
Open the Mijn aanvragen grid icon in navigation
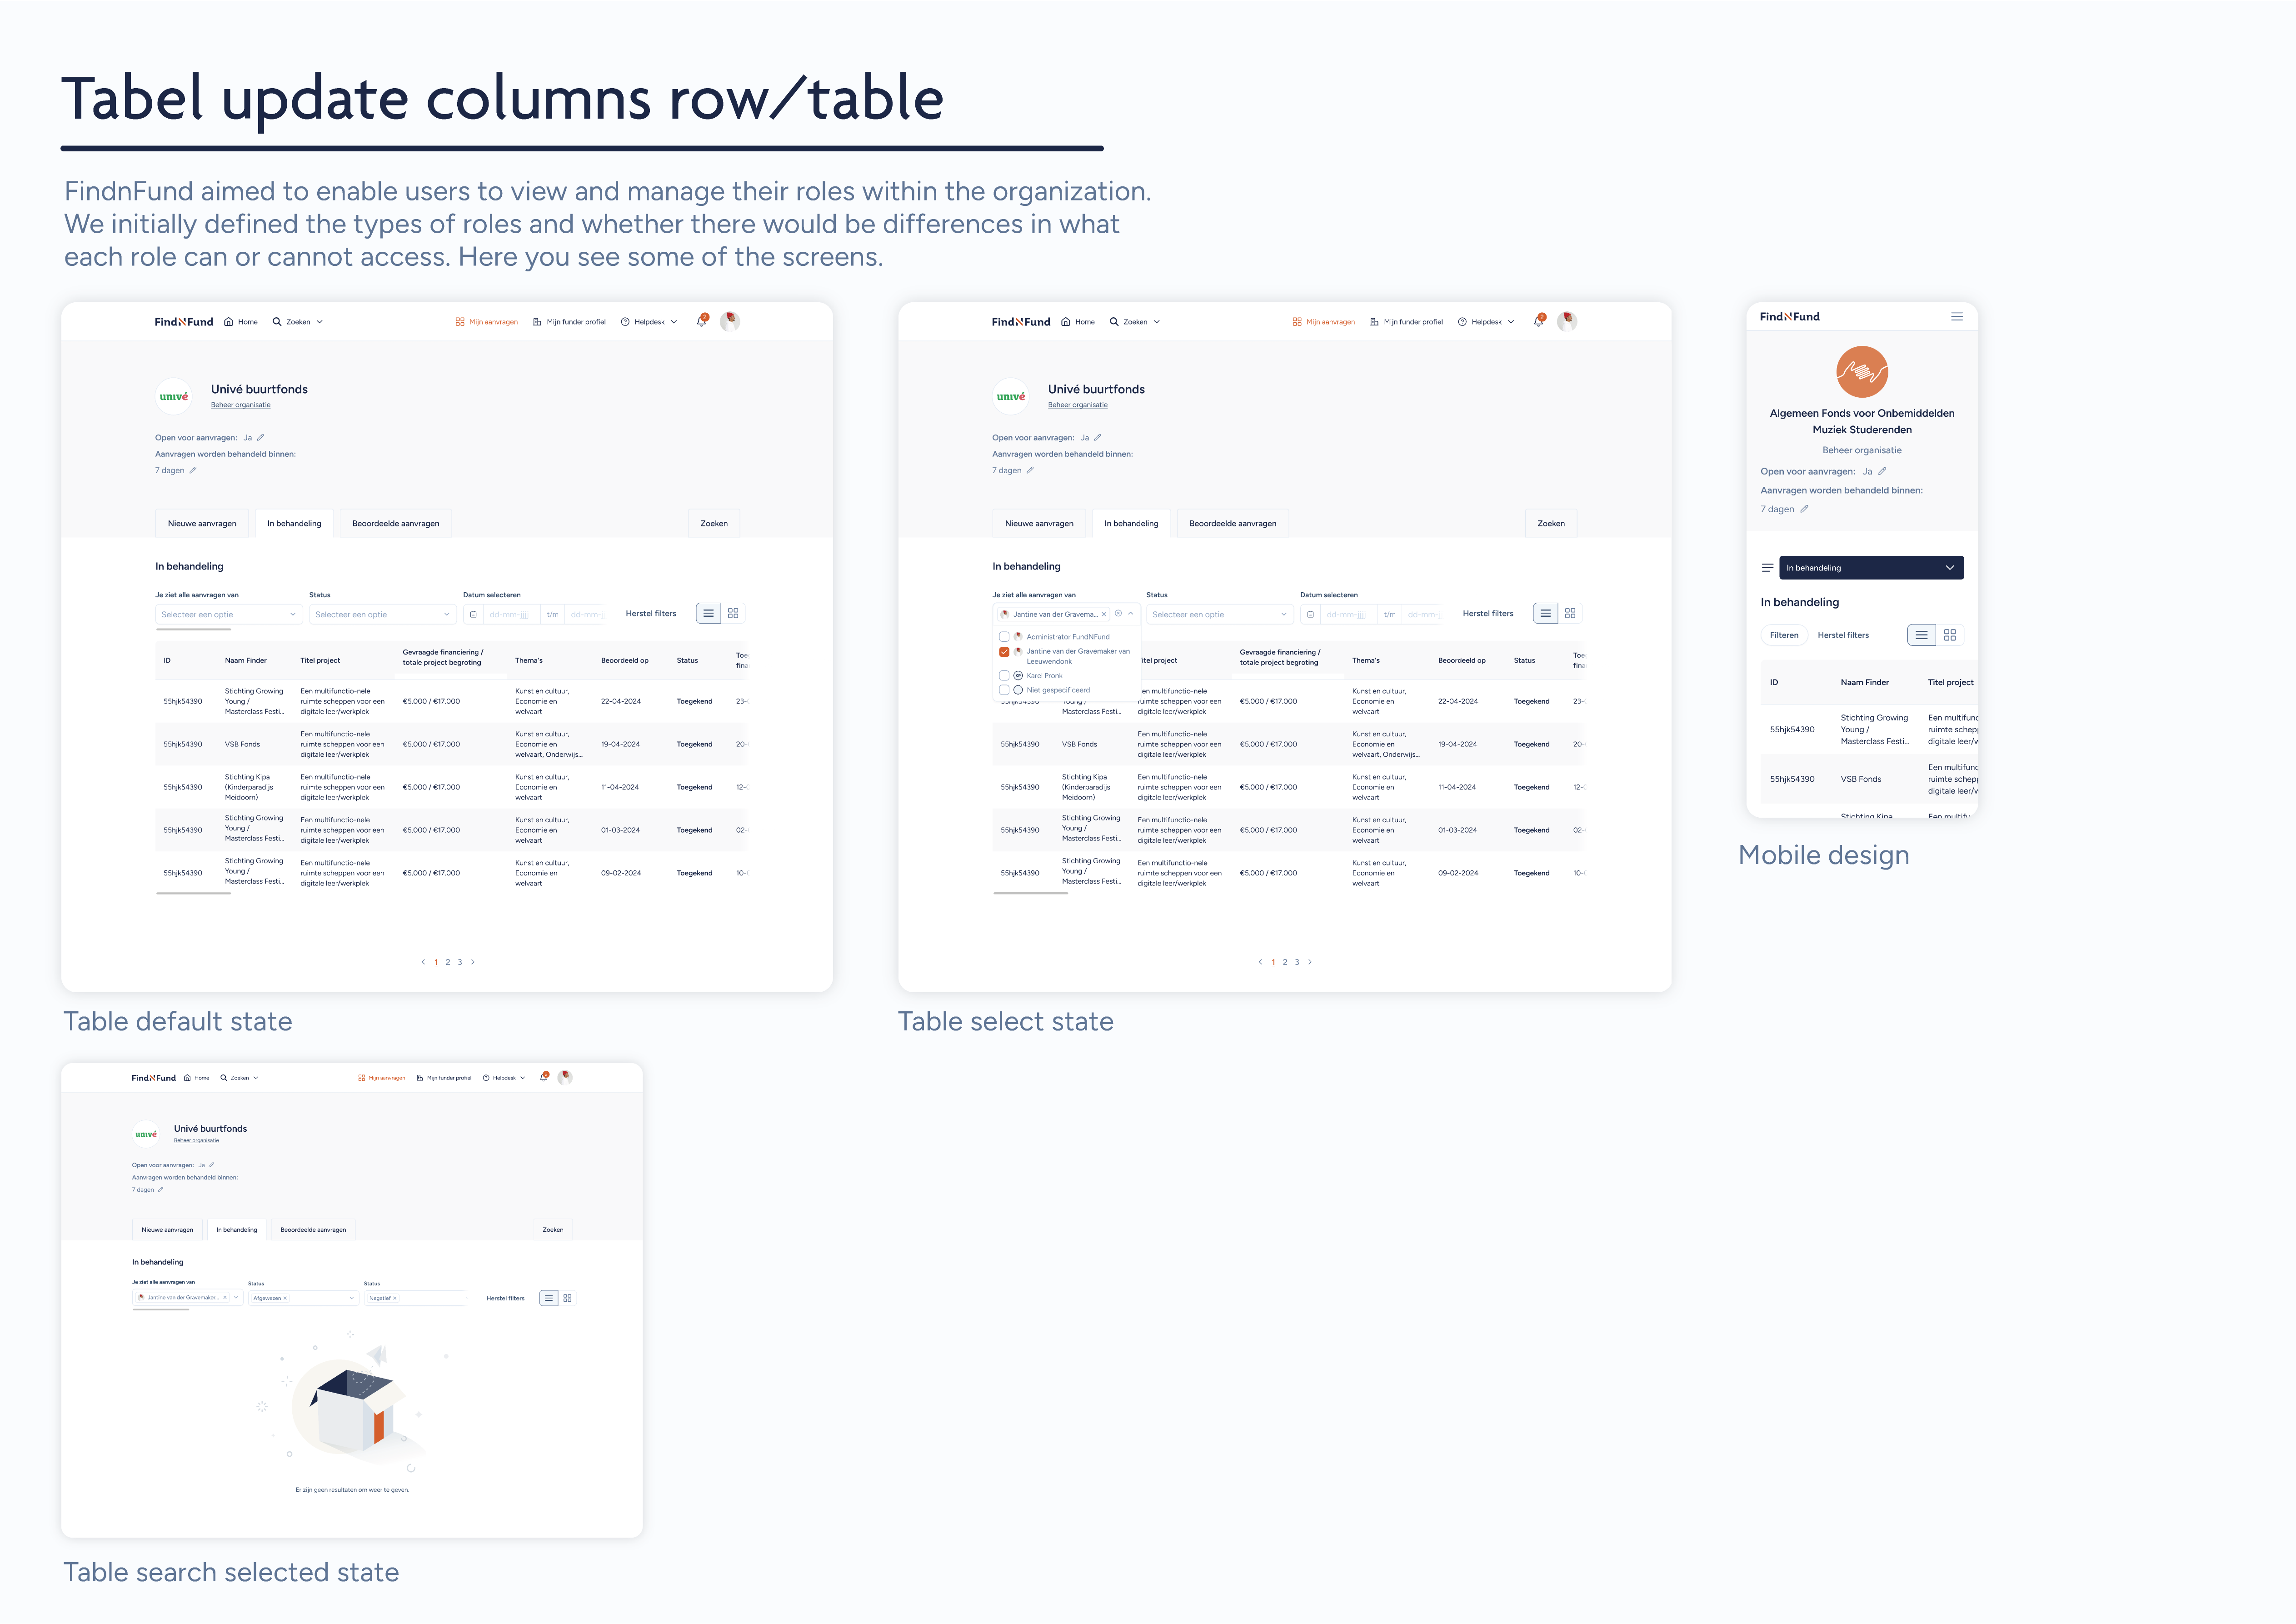460,322
